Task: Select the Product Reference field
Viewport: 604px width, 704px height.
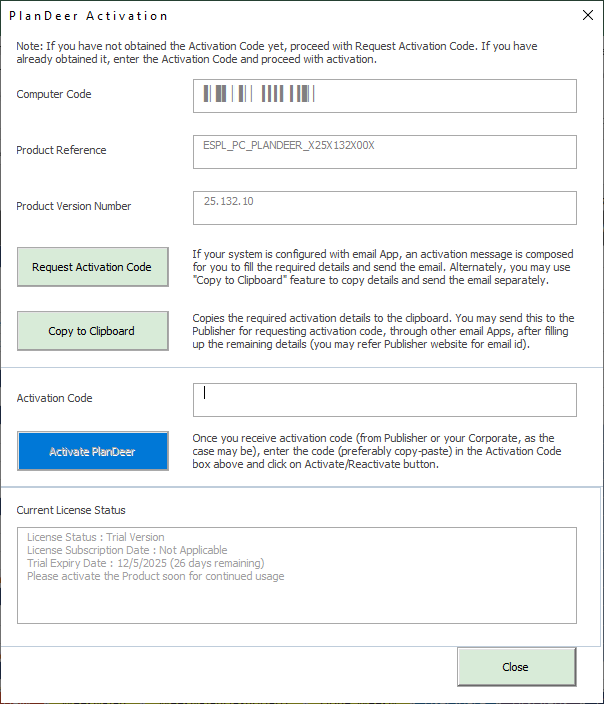Action: pyautogui.click(x=385, y=152)
